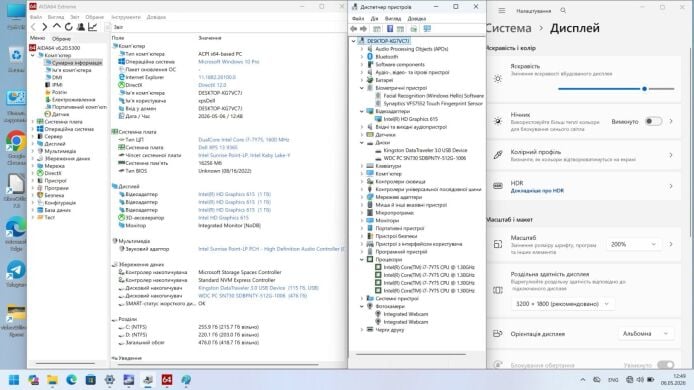Click Device Manager forward arrow
The width and height of the screenshot is (694, 390).
click(363, 29)
